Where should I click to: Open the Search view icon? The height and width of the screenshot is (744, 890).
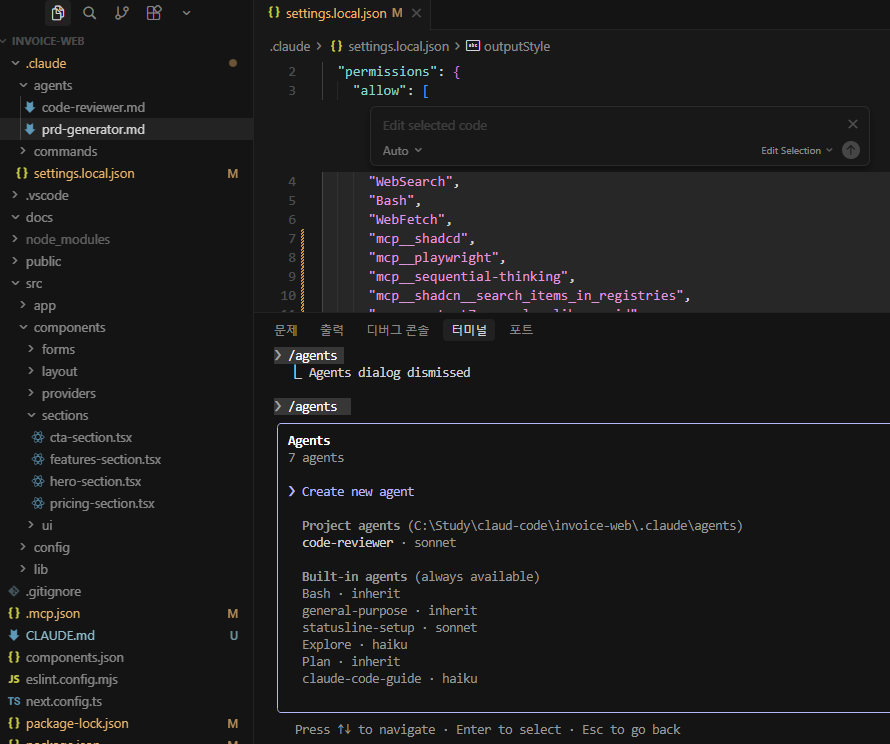point(90,13)
